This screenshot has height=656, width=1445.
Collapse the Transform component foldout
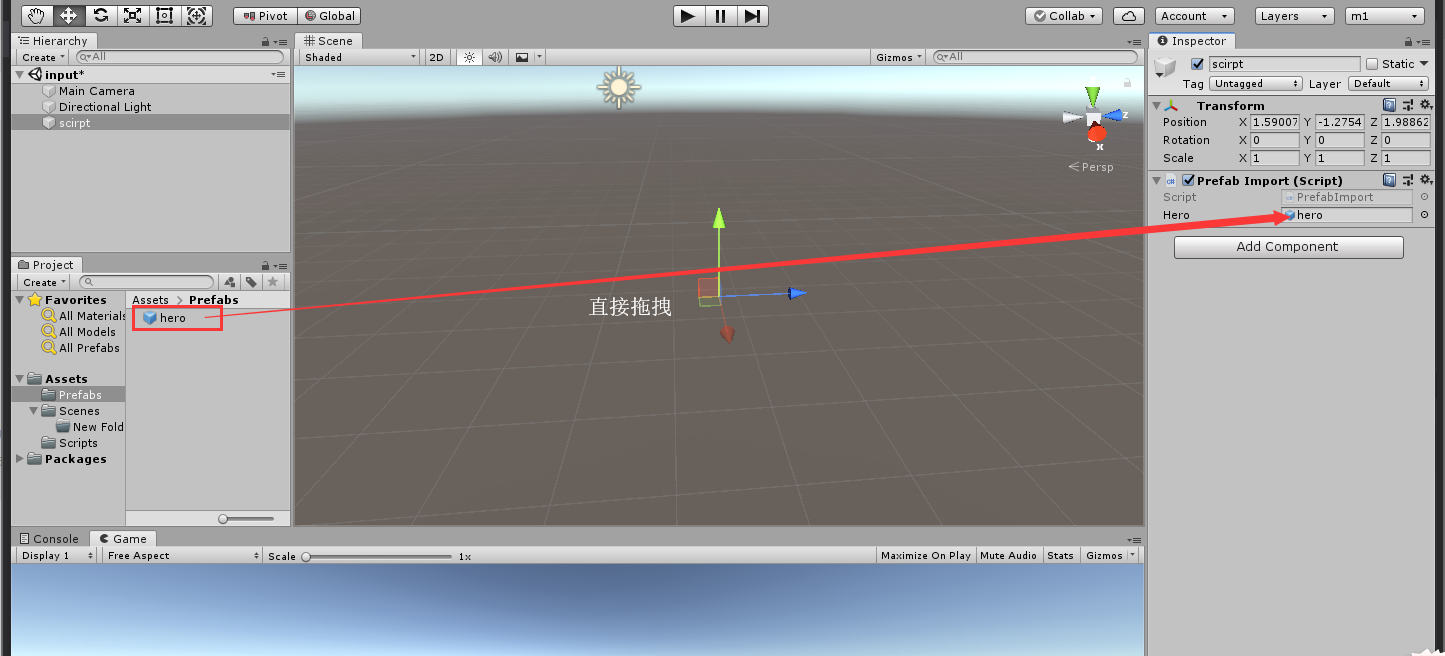coord(1156,105)
